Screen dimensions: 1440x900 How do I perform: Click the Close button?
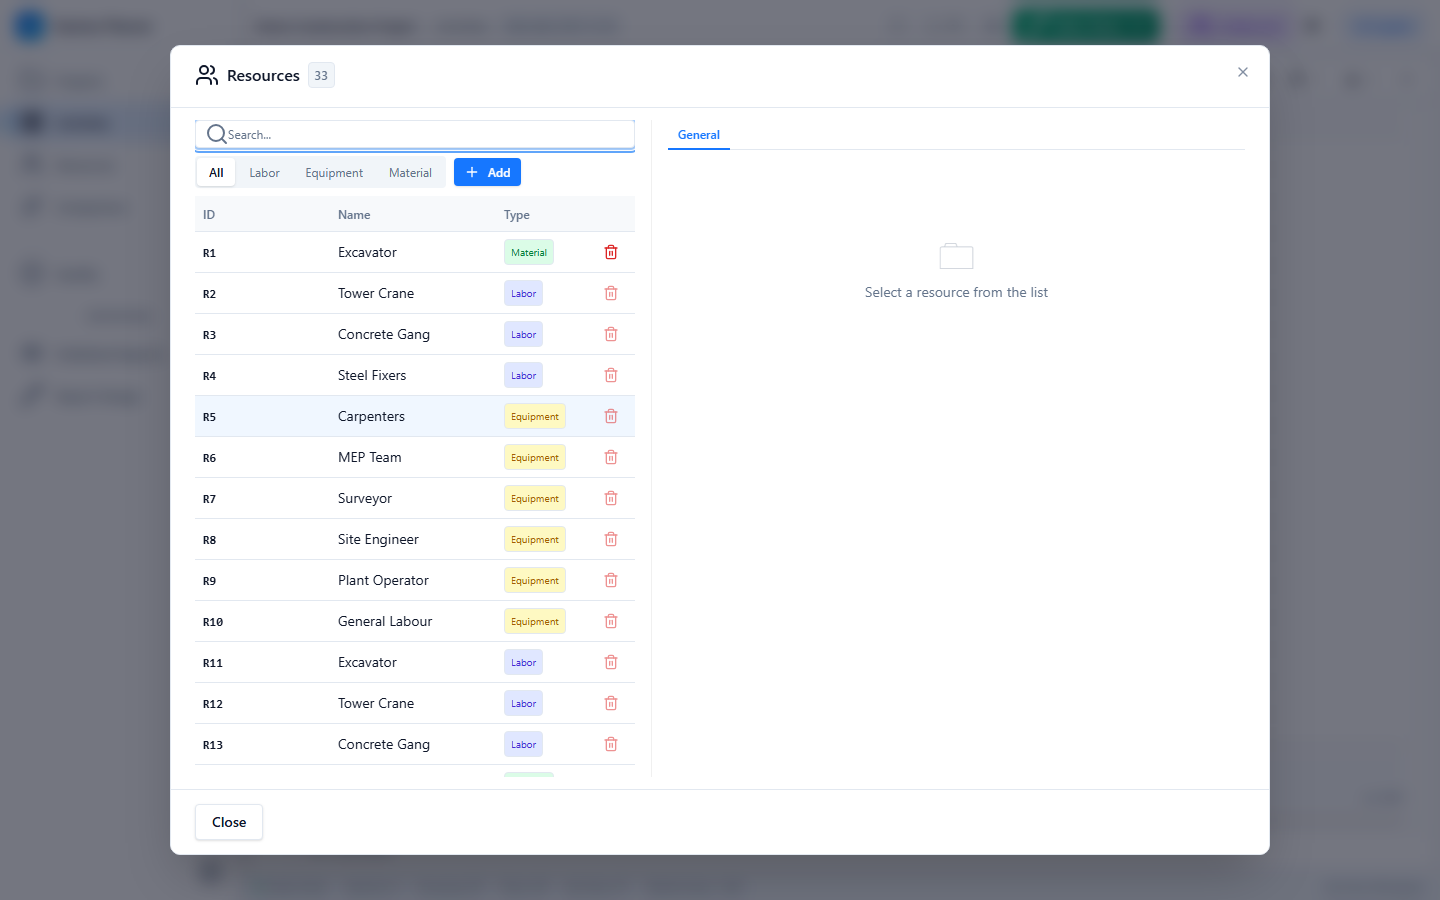pos(229,822)
